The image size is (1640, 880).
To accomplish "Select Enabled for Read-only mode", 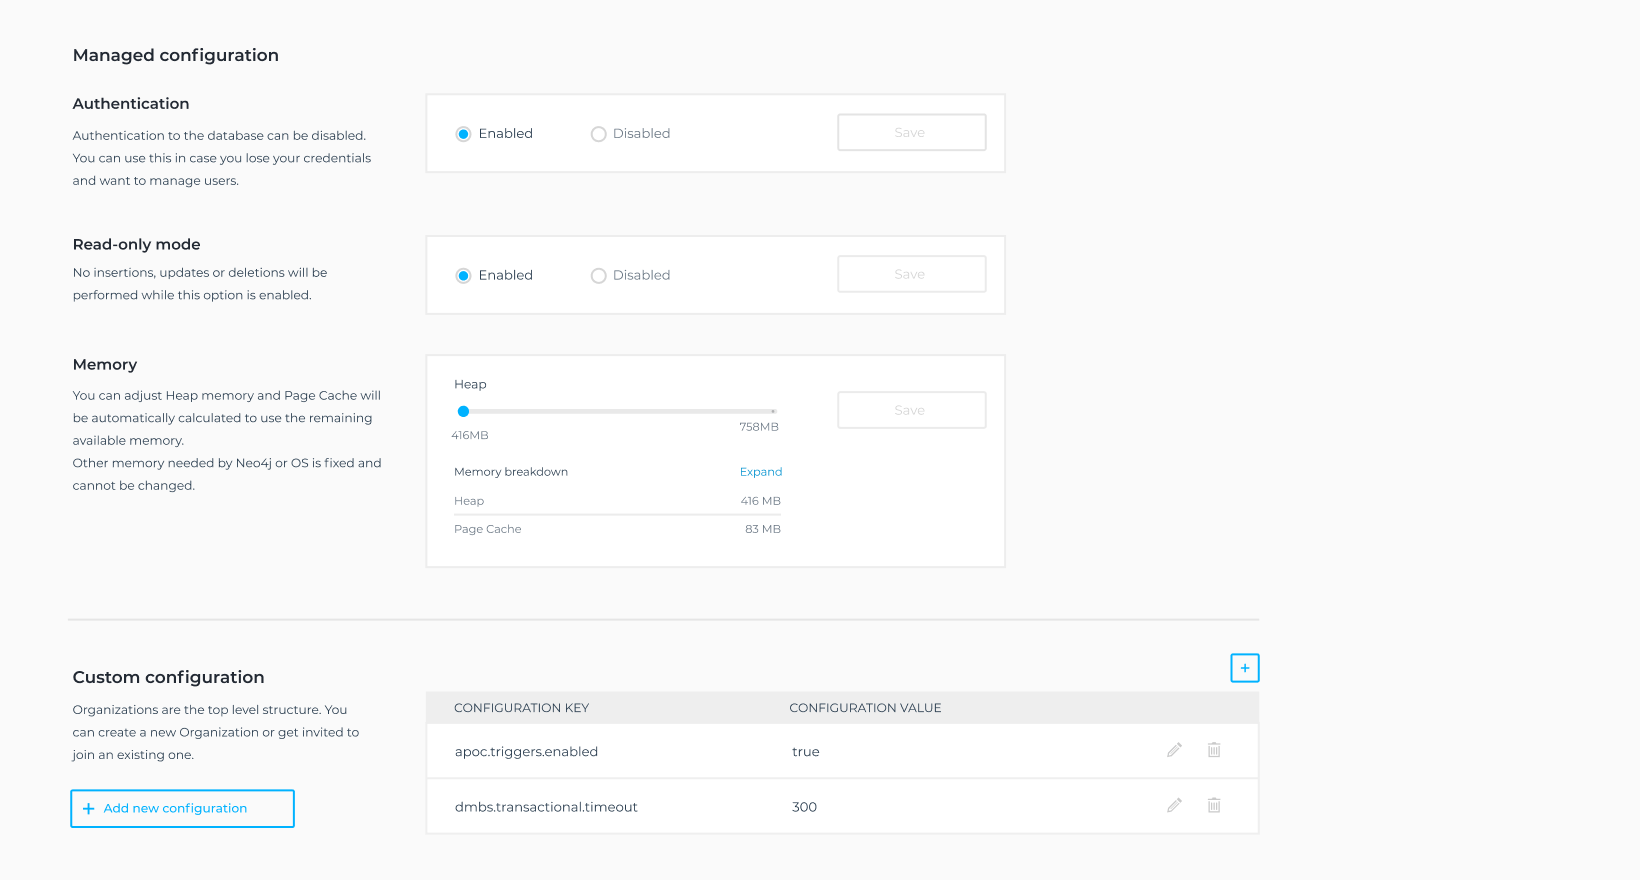I will click(464, 276).
